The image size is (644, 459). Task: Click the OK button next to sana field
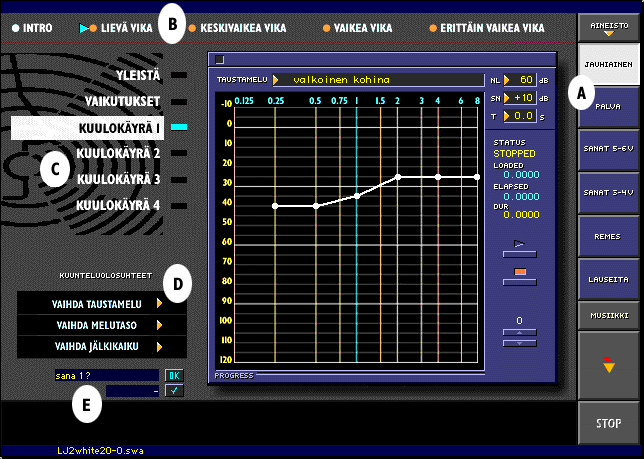[175, 375]
